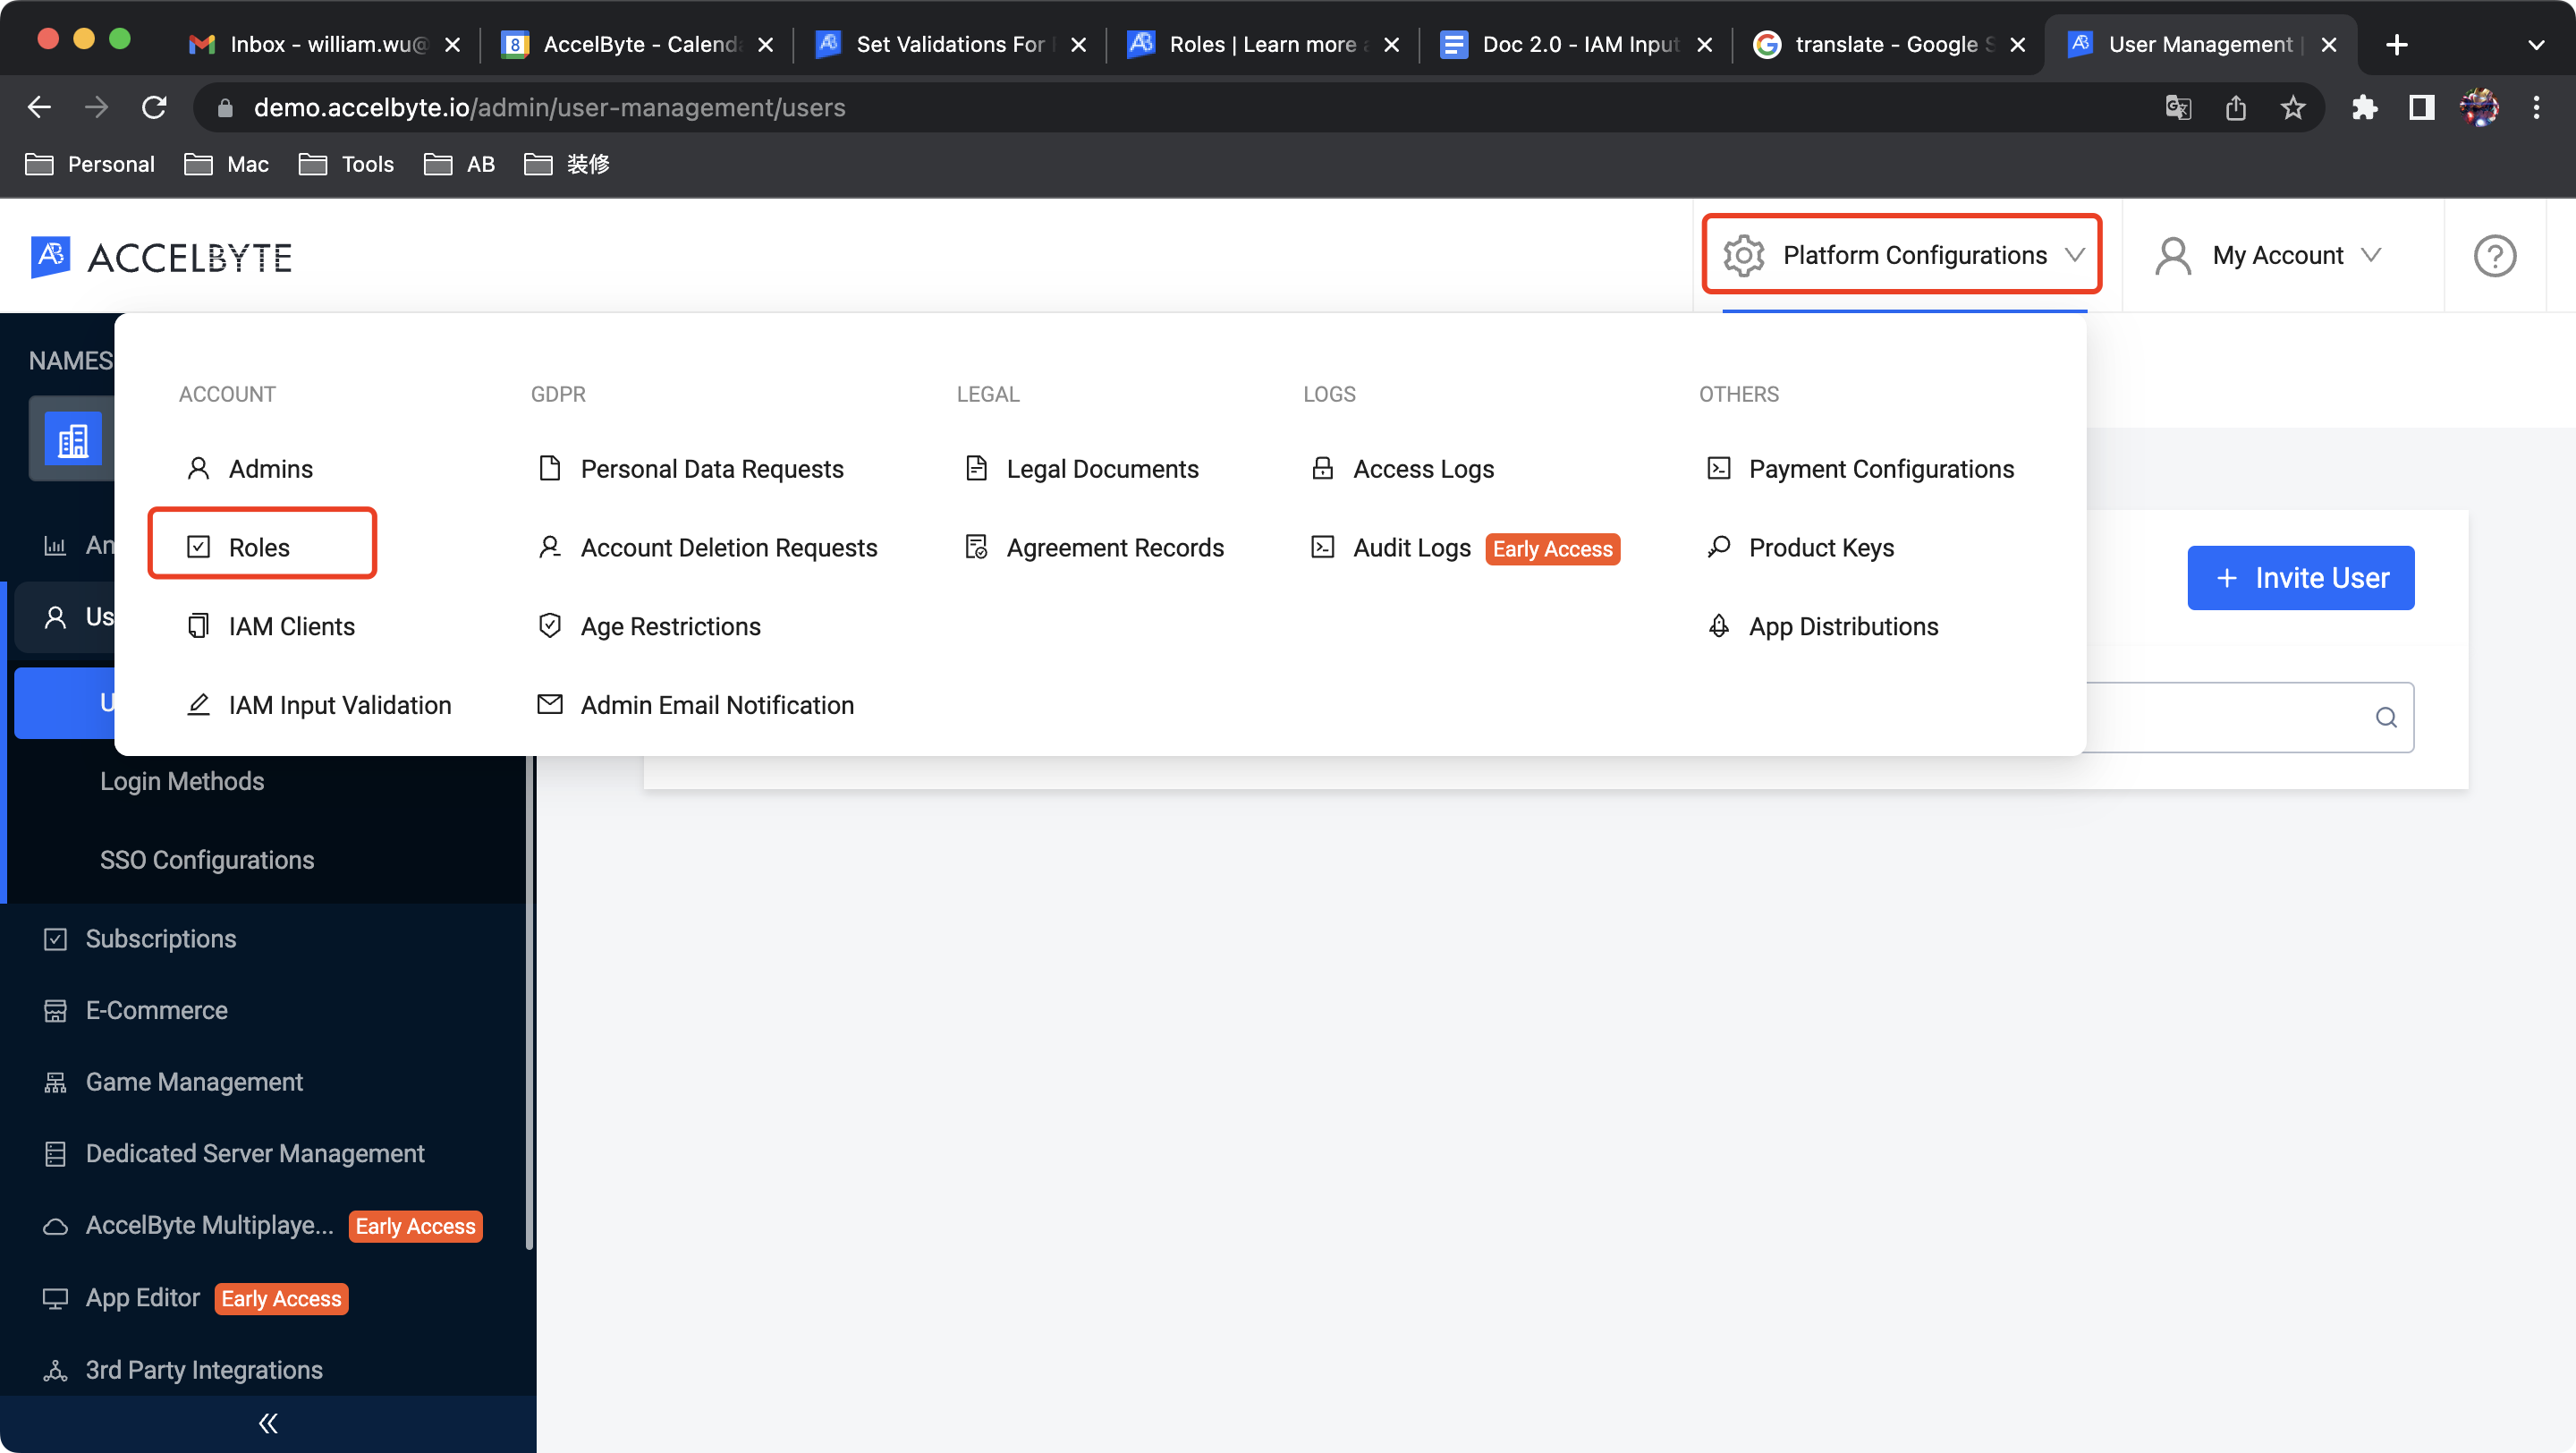Open Login Methods in the sidebar
The height and width of the screenshot is (1453, 2576).
click(x=182, y=780)
